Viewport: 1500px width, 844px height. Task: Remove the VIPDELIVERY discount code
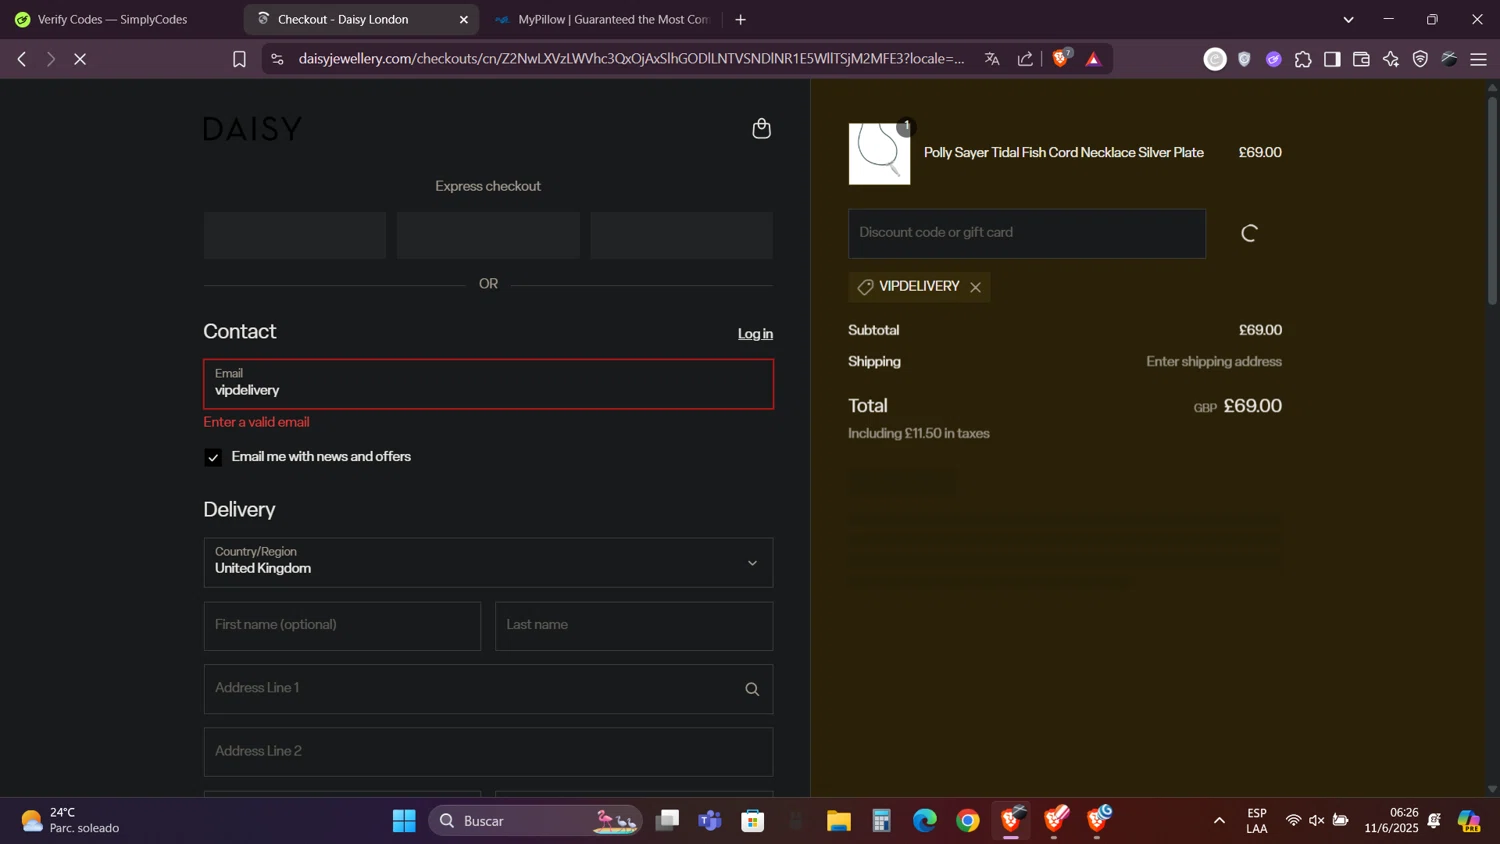(975, 287)
